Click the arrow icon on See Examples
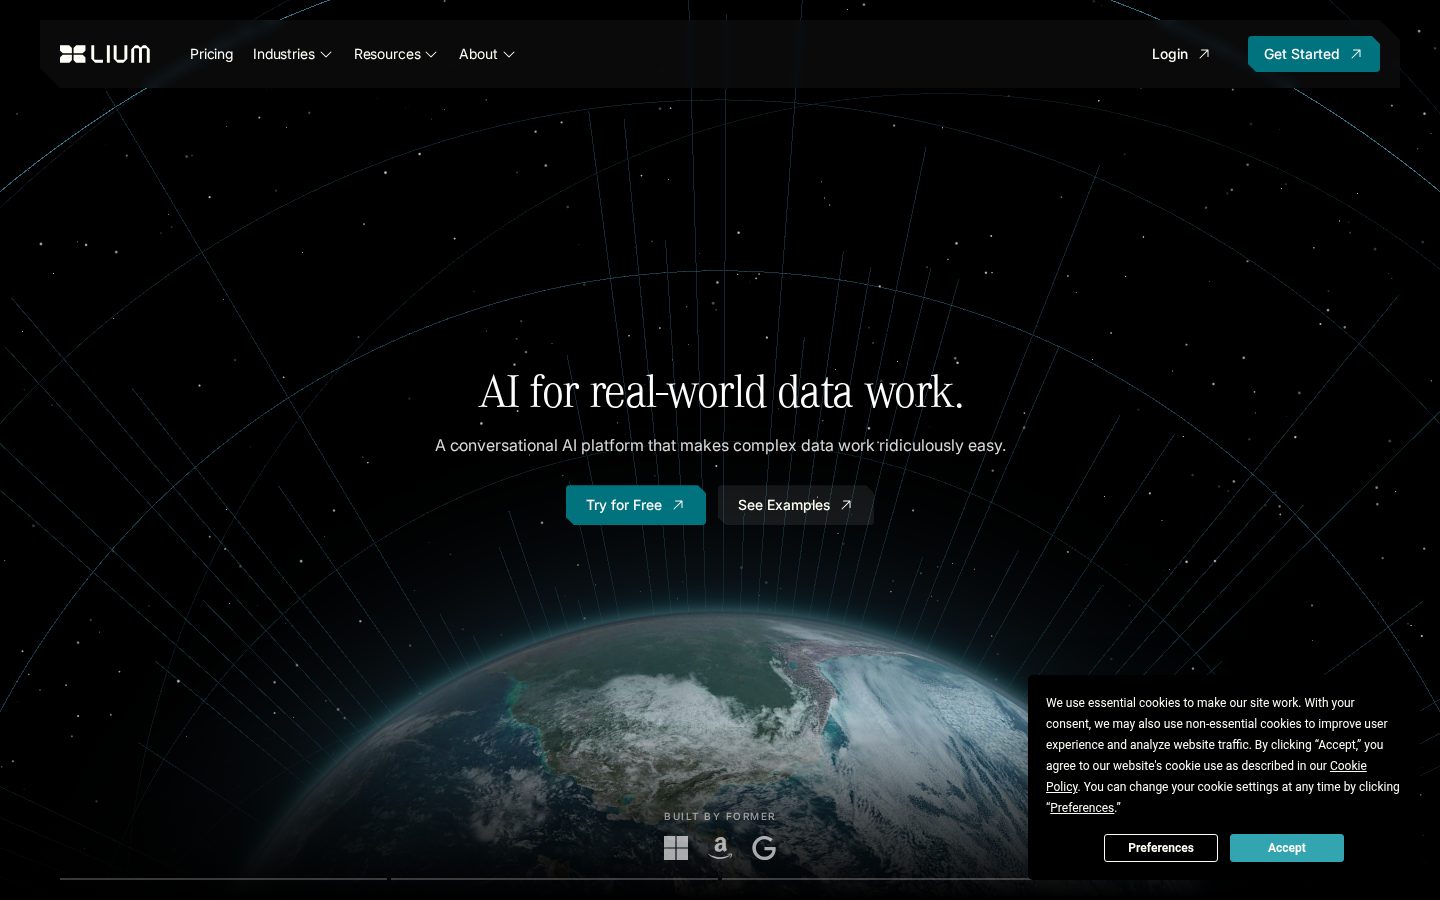 (846, 505)
